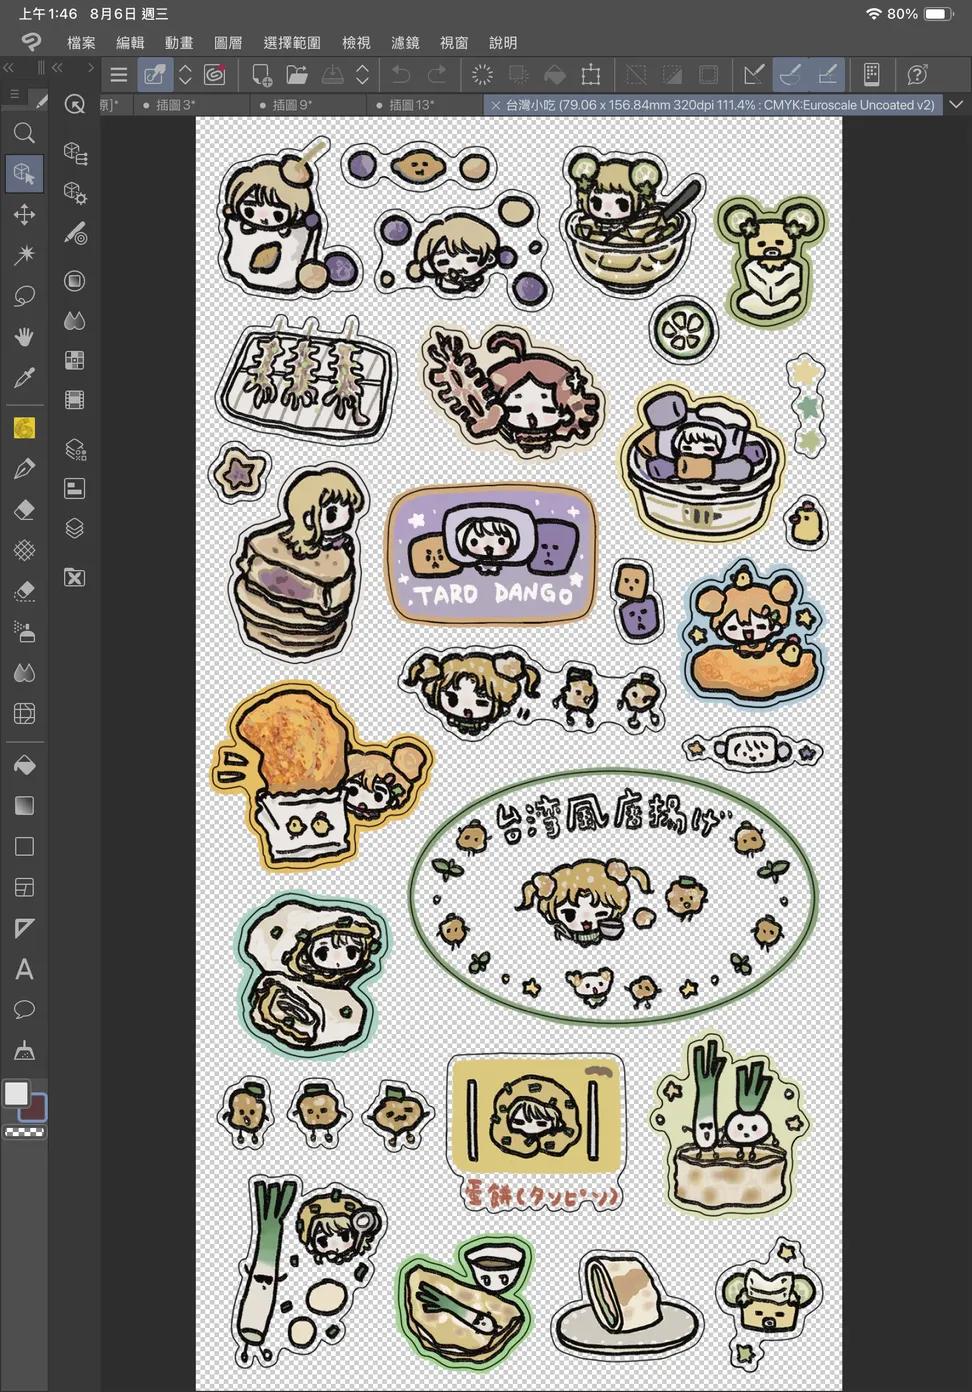972x1392 pixels.
Task: Click the Undo arrow in command bar
Action: click(401, 75)
